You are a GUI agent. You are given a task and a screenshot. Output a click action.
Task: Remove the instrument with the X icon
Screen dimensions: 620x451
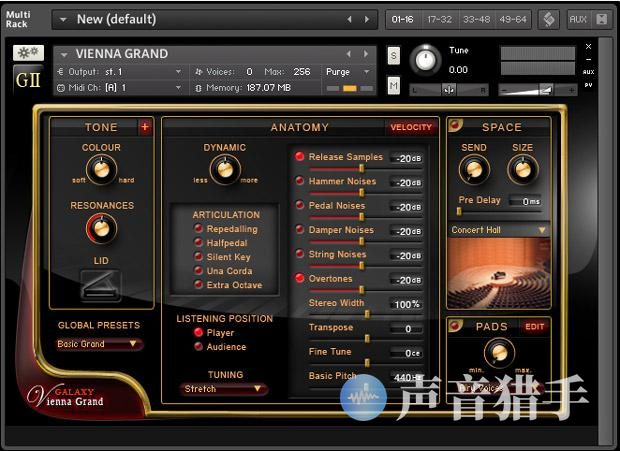click(588, 47)
